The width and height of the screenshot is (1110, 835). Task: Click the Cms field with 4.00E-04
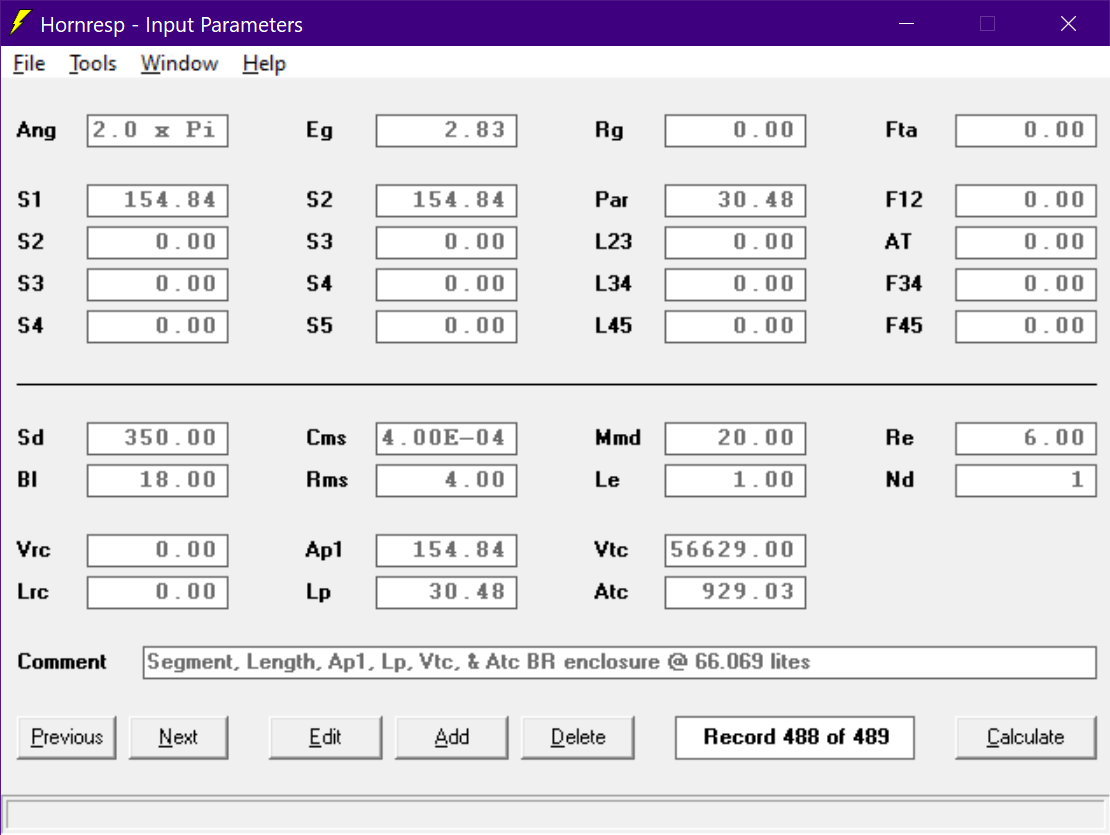(x=446, y=438)
